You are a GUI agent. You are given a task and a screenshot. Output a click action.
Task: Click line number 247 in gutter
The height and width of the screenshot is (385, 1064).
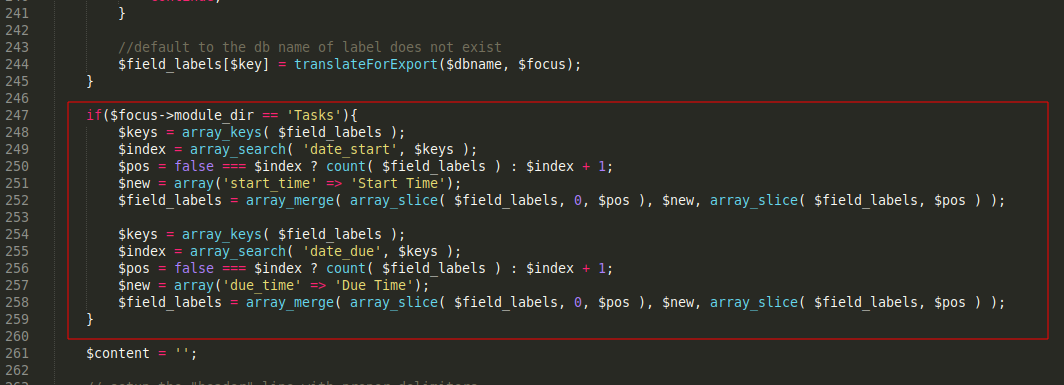pyautogui.click(x=16, y=115)
